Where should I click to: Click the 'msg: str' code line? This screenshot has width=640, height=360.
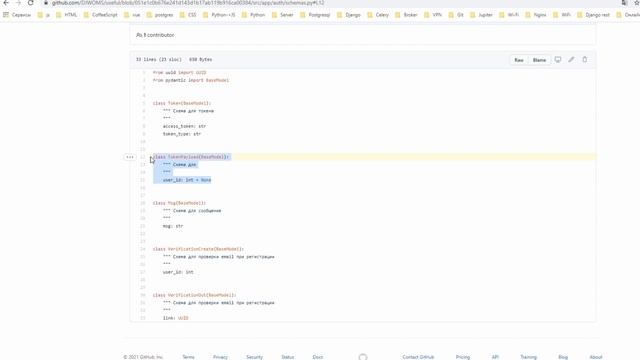point(173,226)
